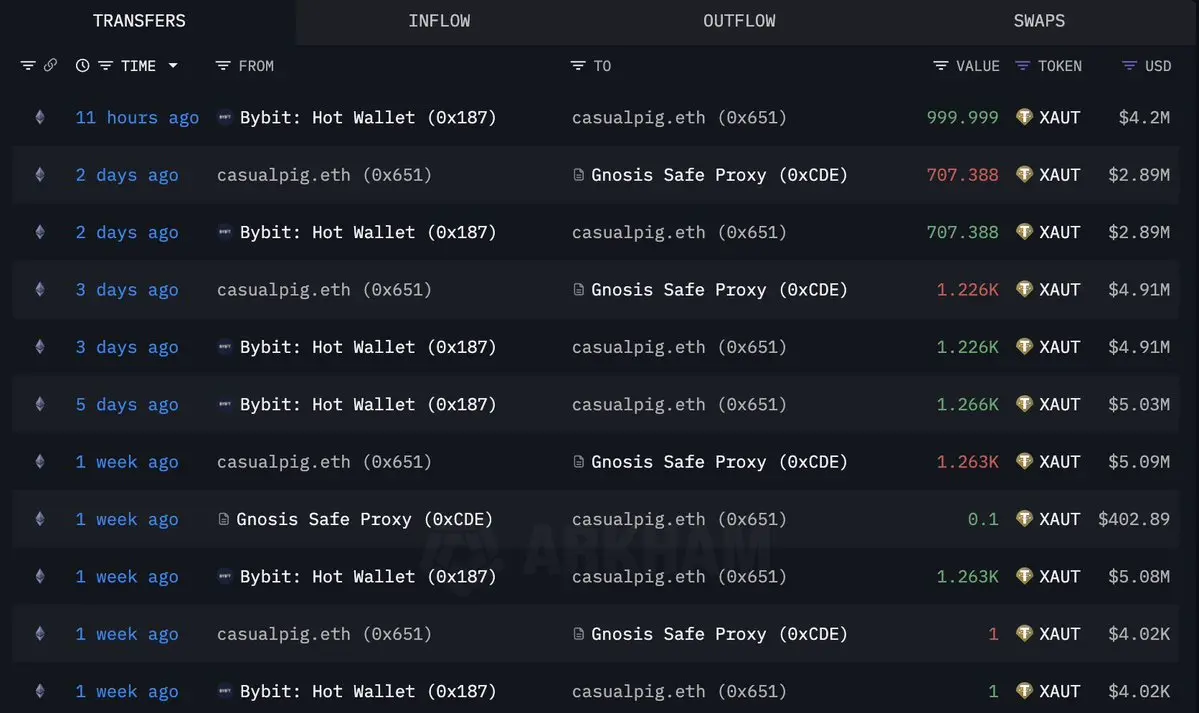Click the chain link icon in the header

(x=51, y=65)
